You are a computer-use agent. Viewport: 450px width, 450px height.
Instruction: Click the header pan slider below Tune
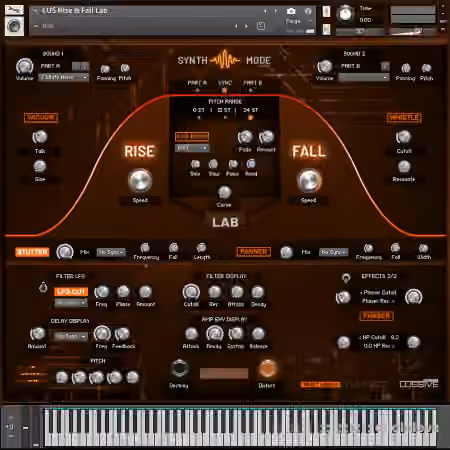click(x=359, y=31)
